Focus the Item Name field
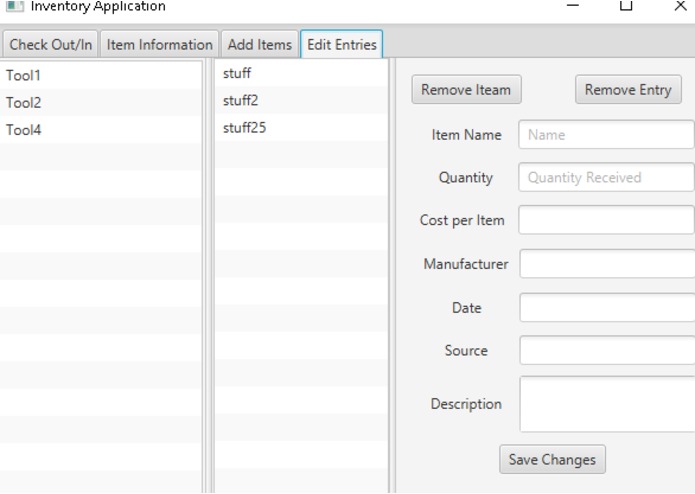The width and height of the screenshot is (695, 494). click(x=606, y=135)
